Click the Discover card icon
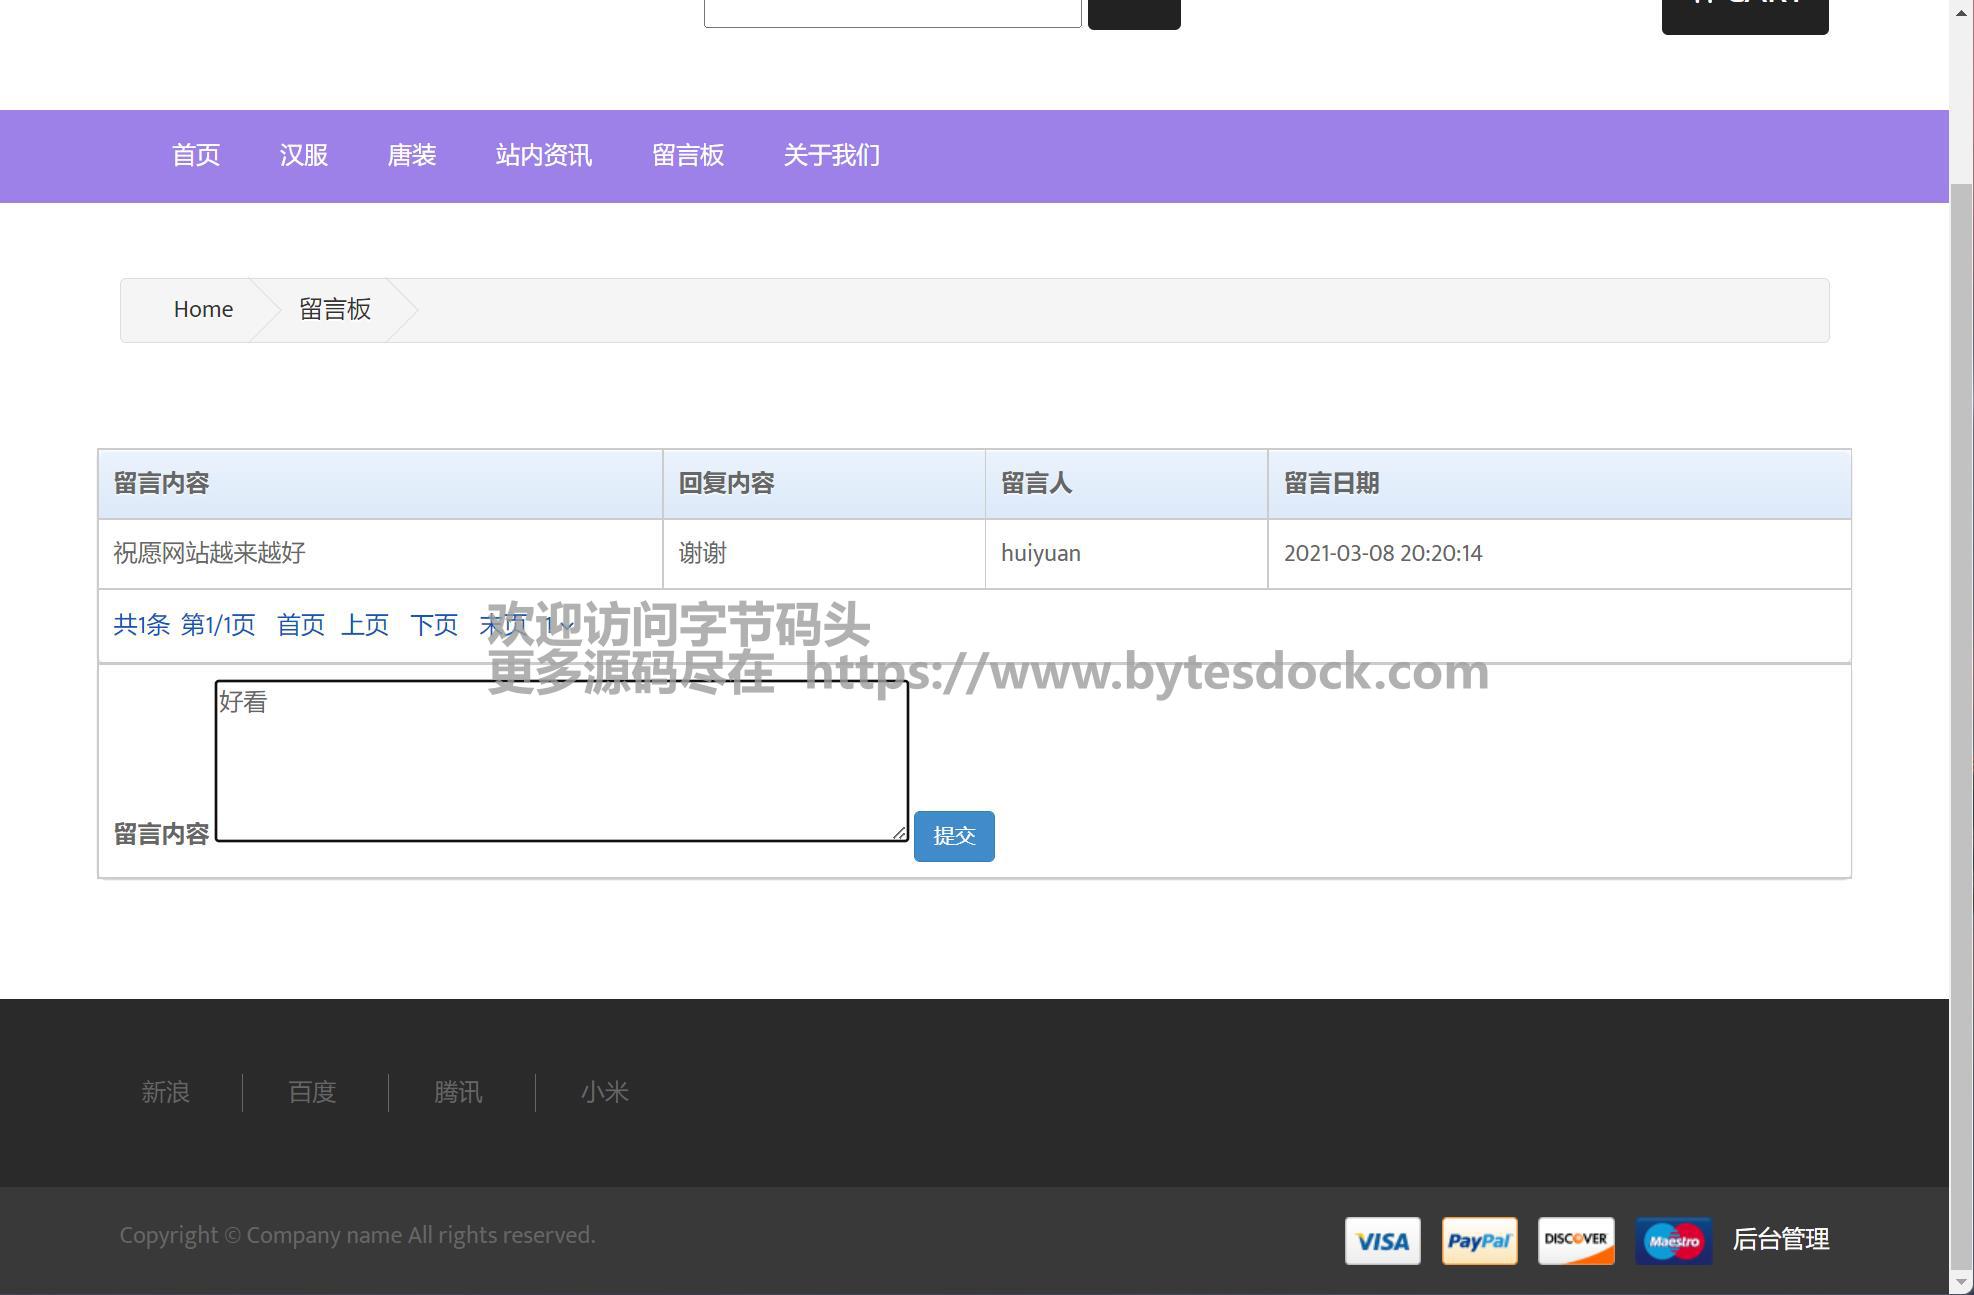The height and width of the screenshot is (1295, 1974). (1575, 1241)
